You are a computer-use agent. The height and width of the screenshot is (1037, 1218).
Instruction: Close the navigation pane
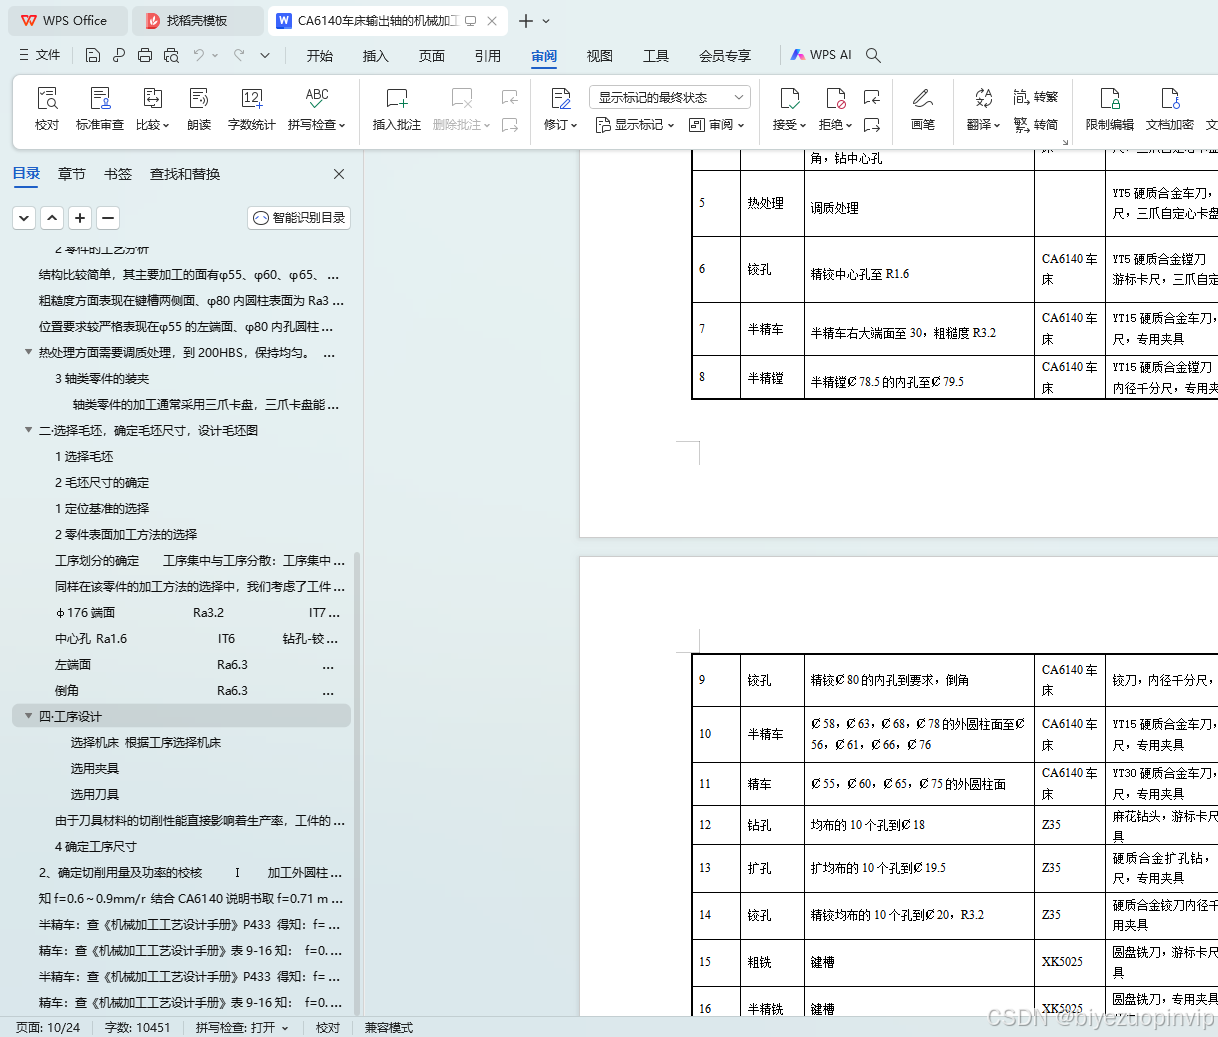point(339,174)
